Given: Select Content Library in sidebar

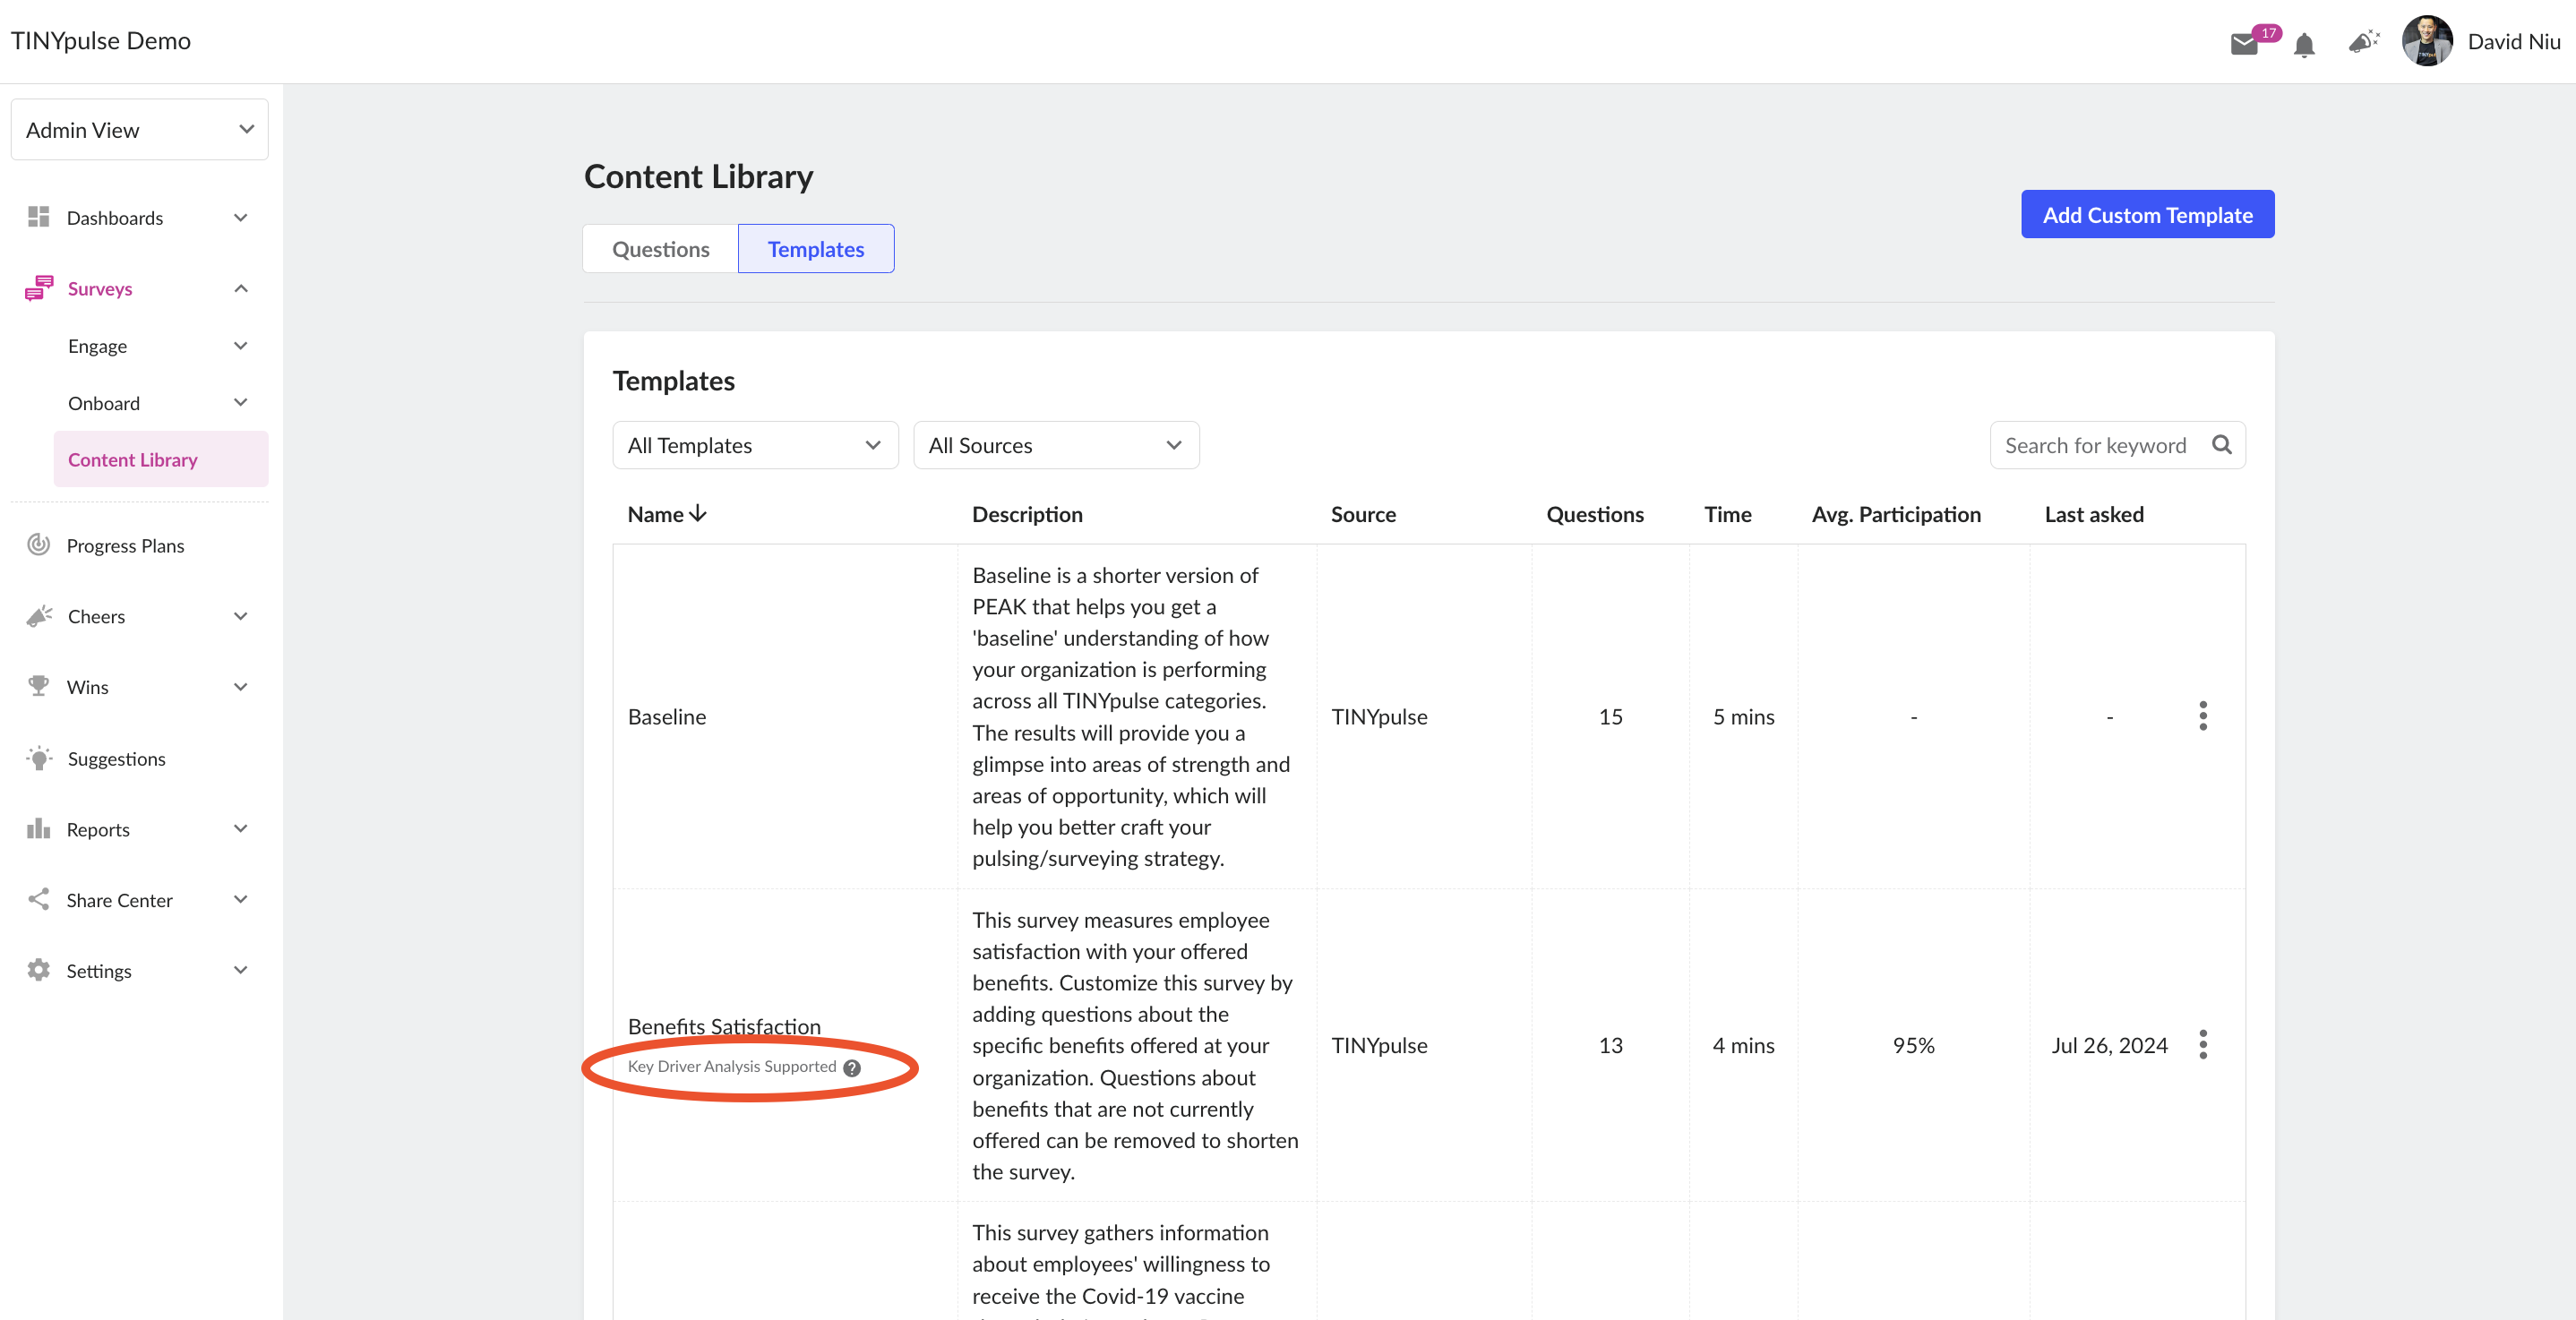Looking at the screenshot, I should (x=161, y=459).
